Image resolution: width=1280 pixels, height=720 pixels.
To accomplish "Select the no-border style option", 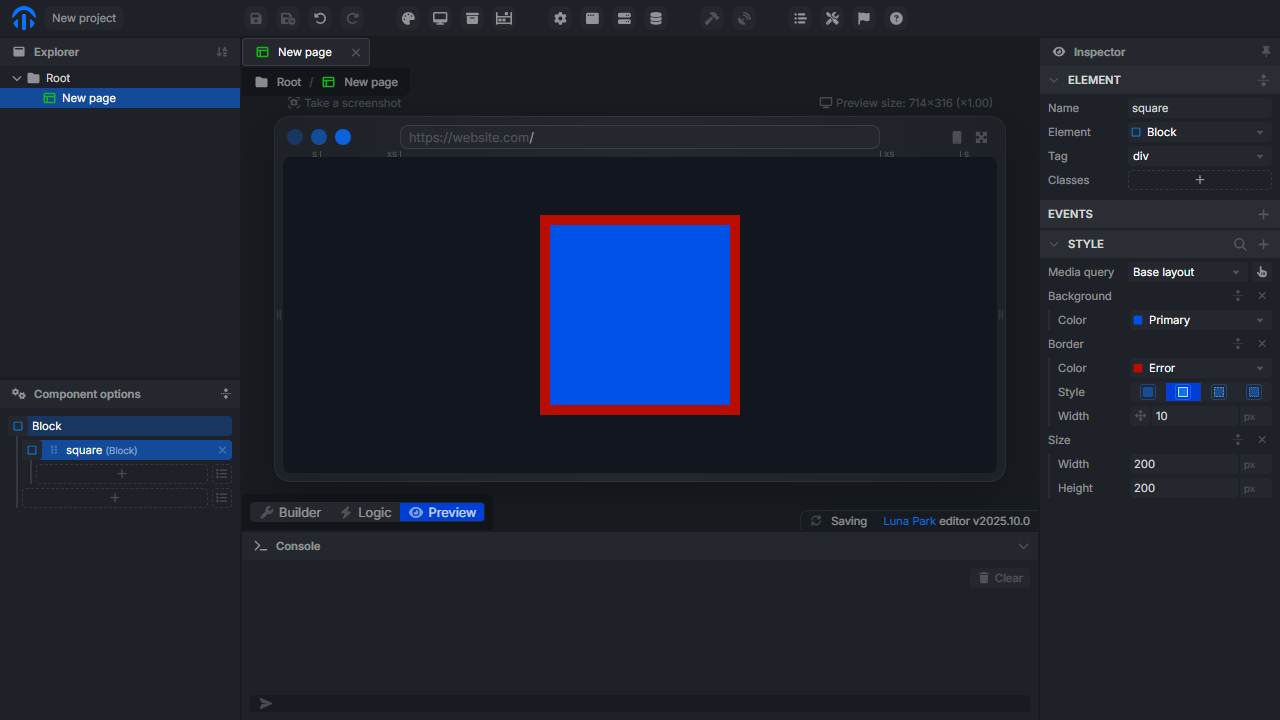I will (1148, 392).
